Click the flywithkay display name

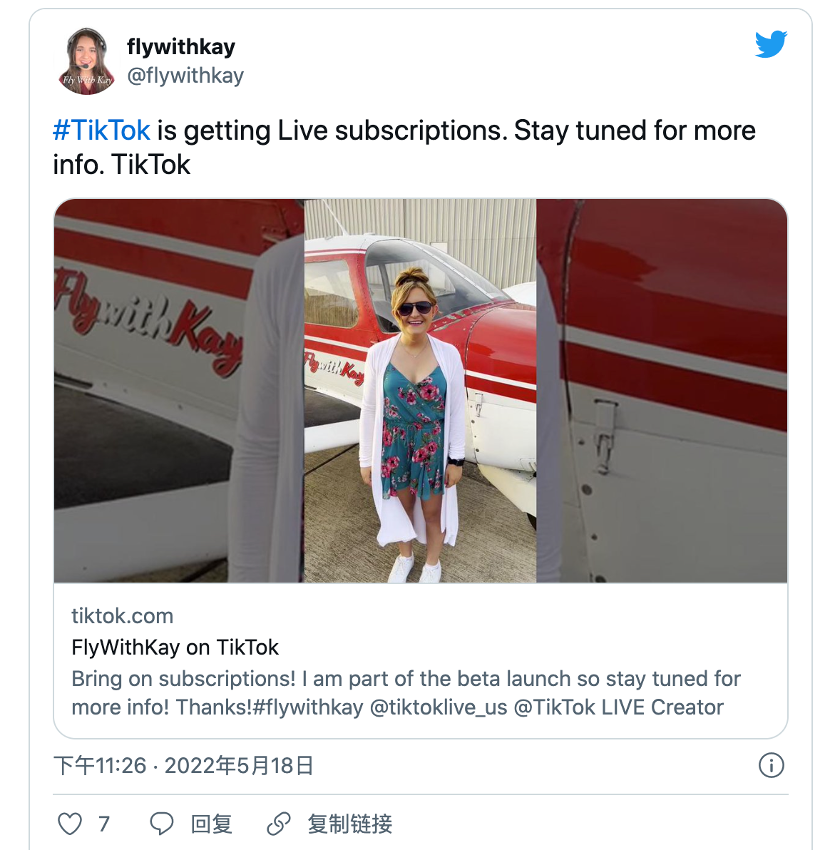(181, 47)
